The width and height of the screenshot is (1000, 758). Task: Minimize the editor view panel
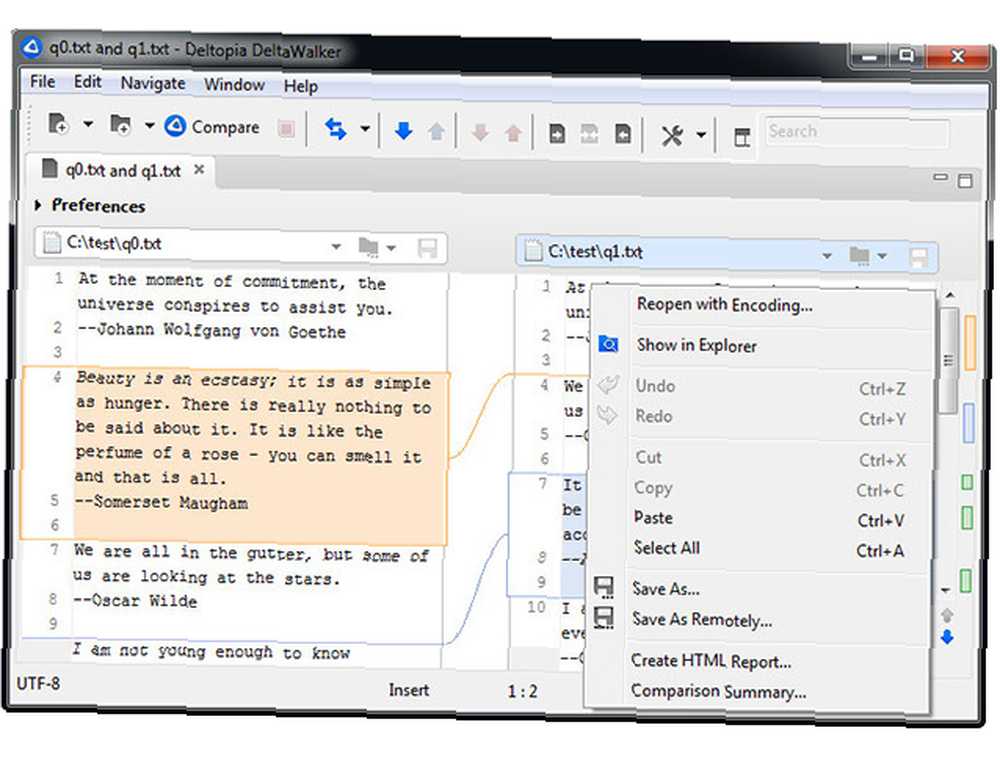[x=940, y=177]
